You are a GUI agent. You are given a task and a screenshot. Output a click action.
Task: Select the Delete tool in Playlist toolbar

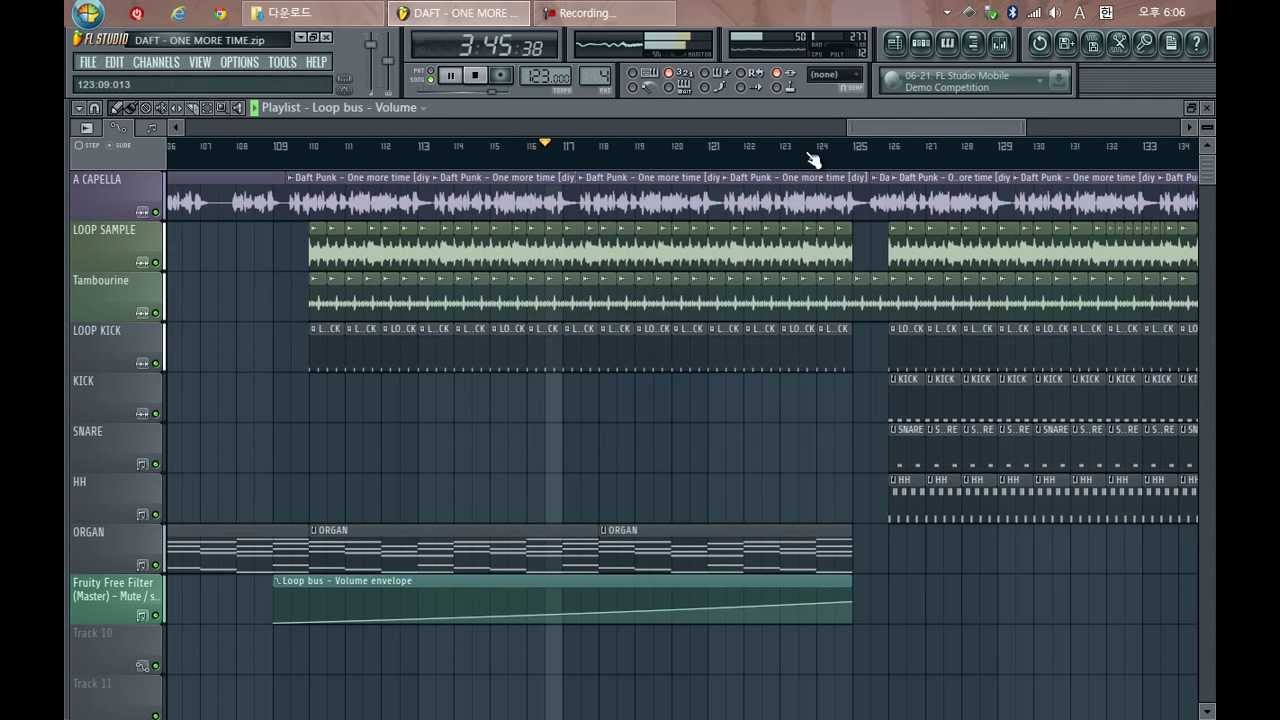(x=146, y=108)
